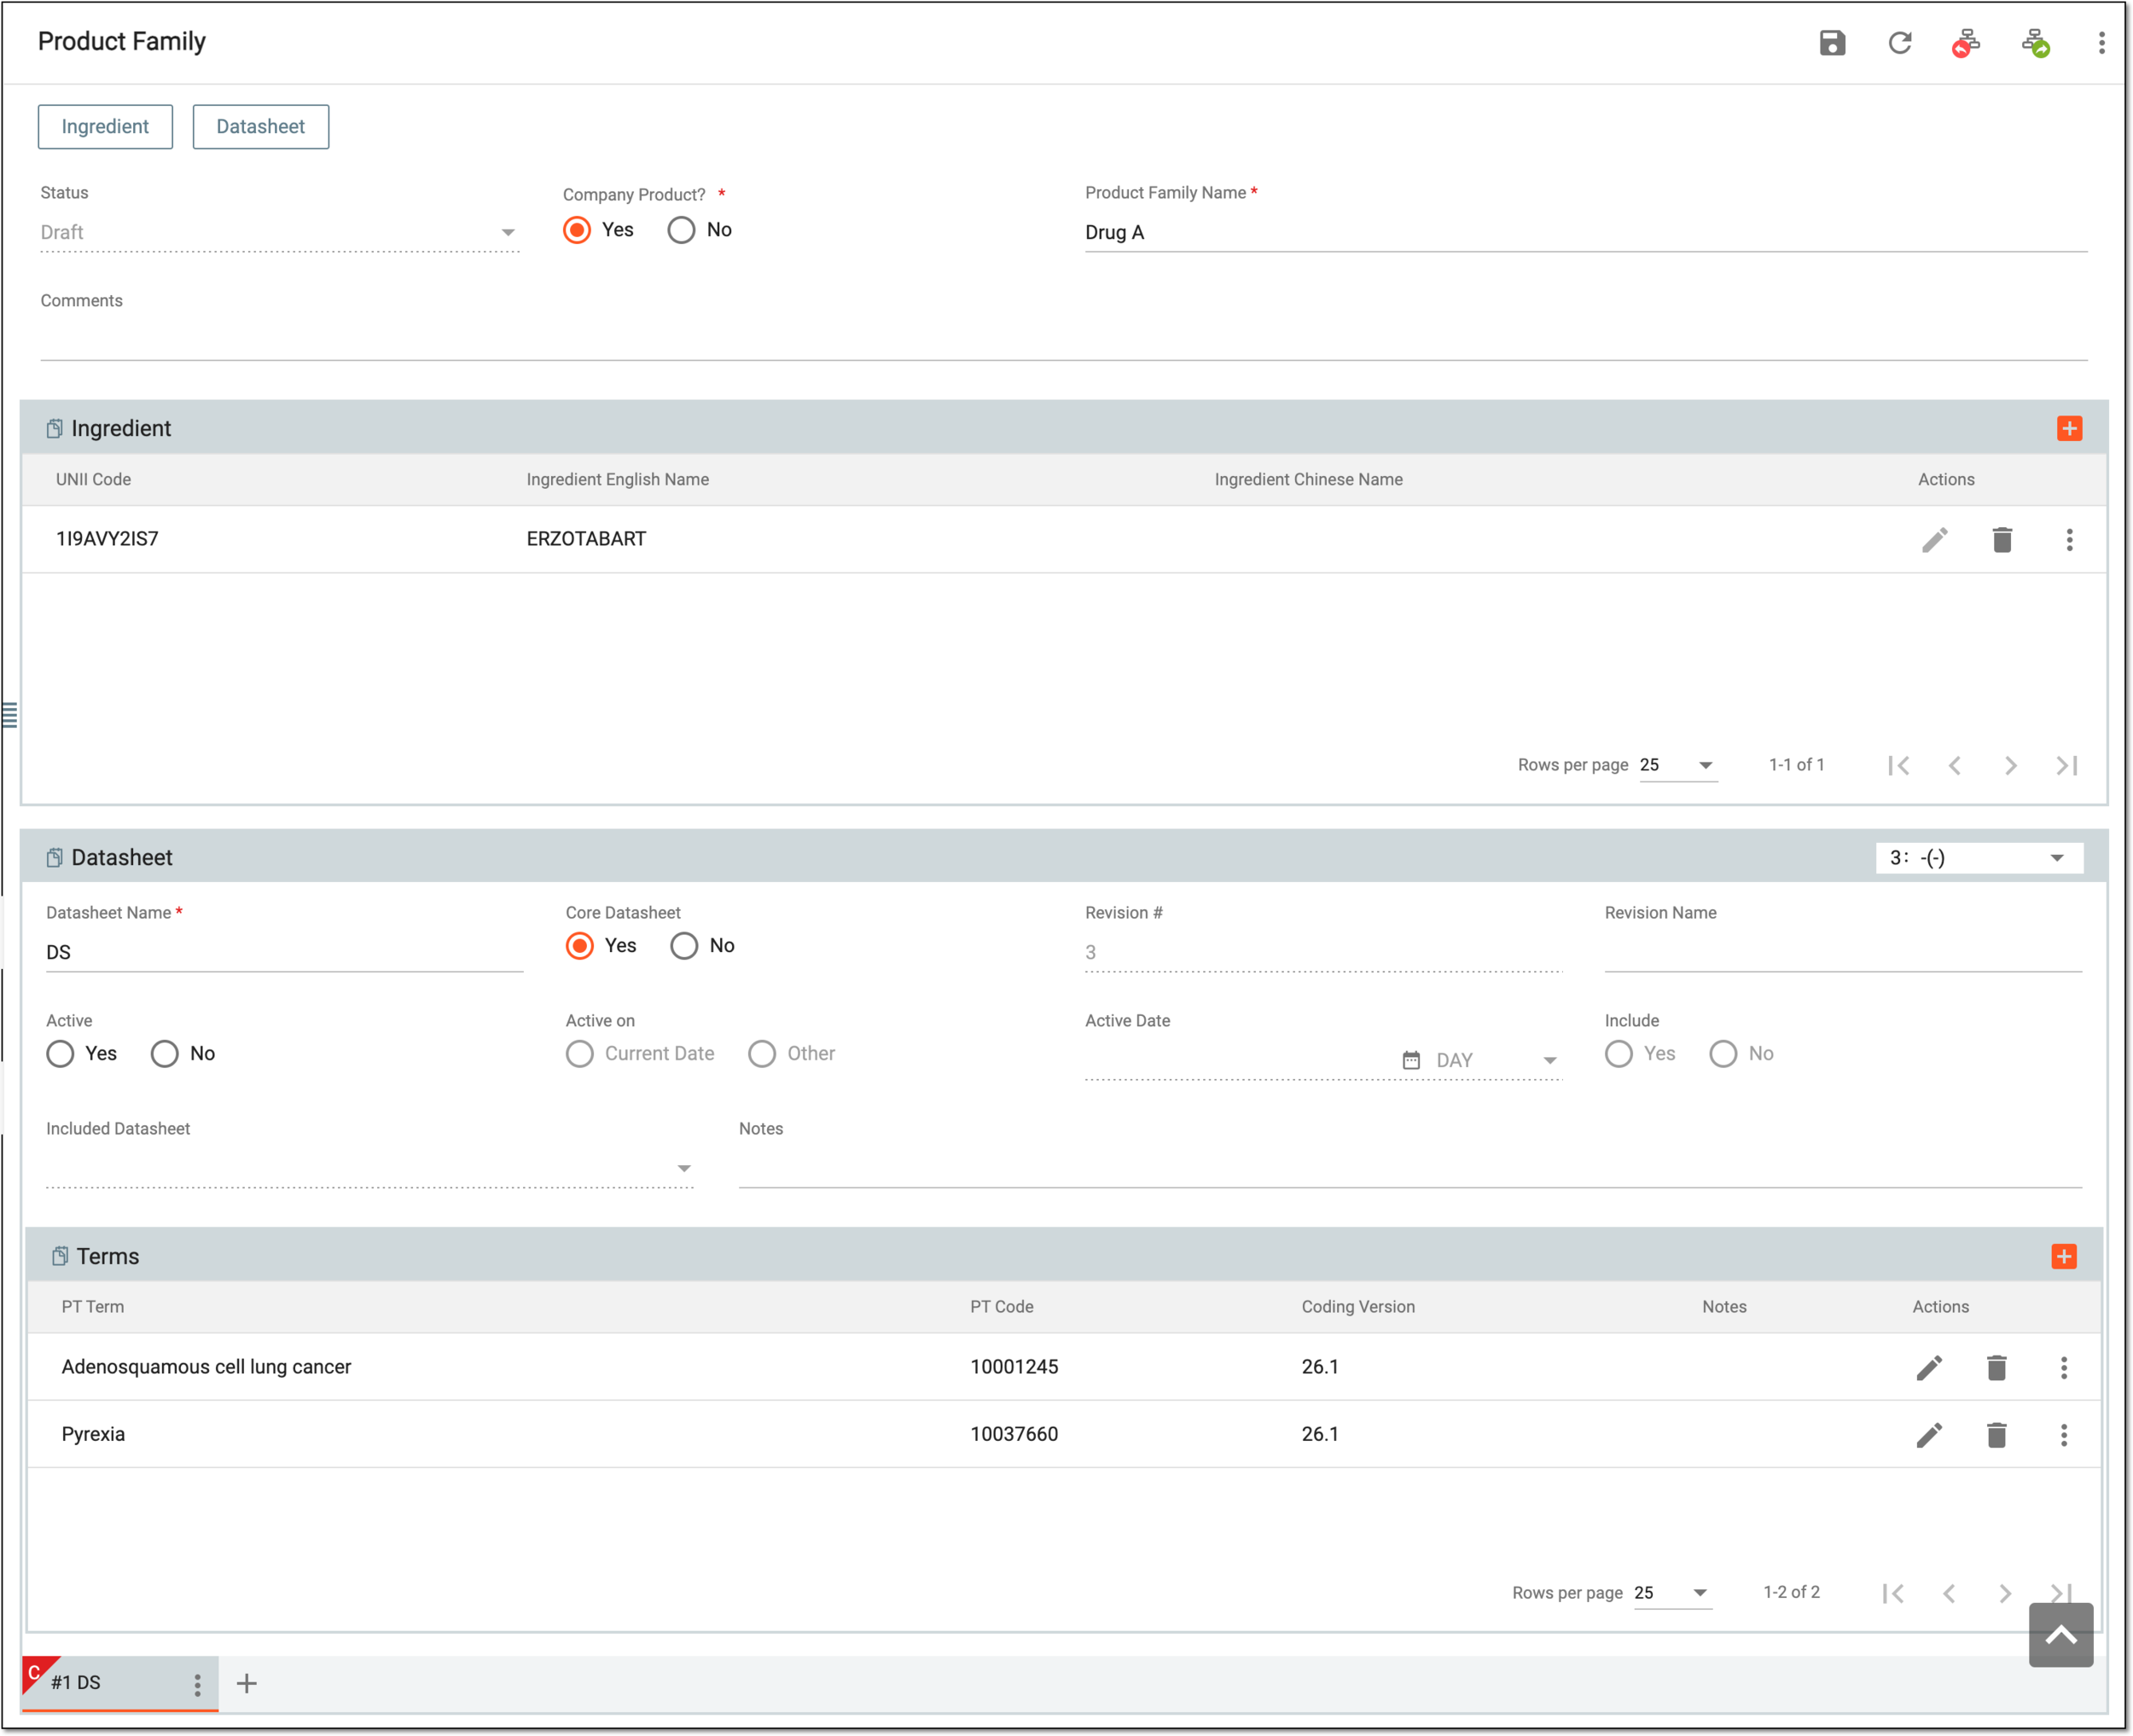Click the Revision Name field
Viewport: 2133px width, 1736px height.
[x=1842, y=952]
